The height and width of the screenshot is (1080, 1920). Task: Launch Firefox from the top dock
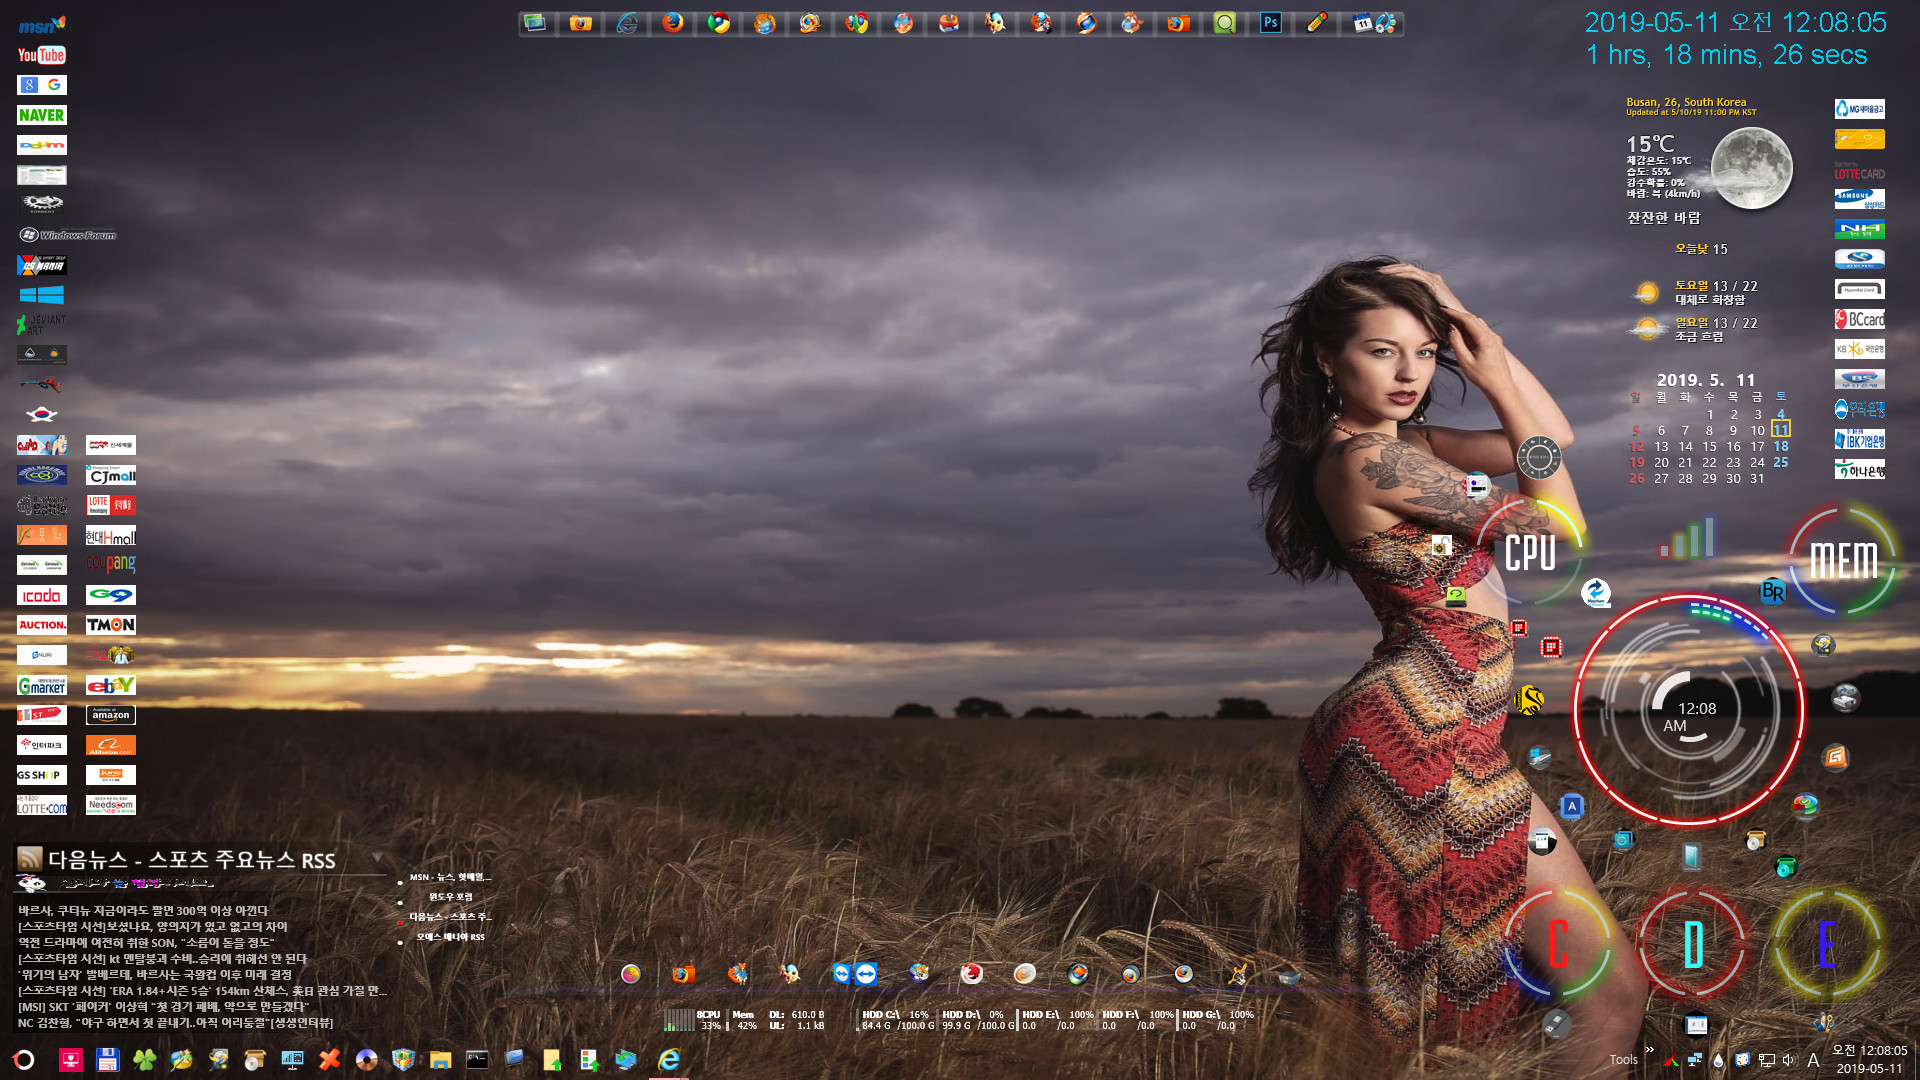[673, 23]
